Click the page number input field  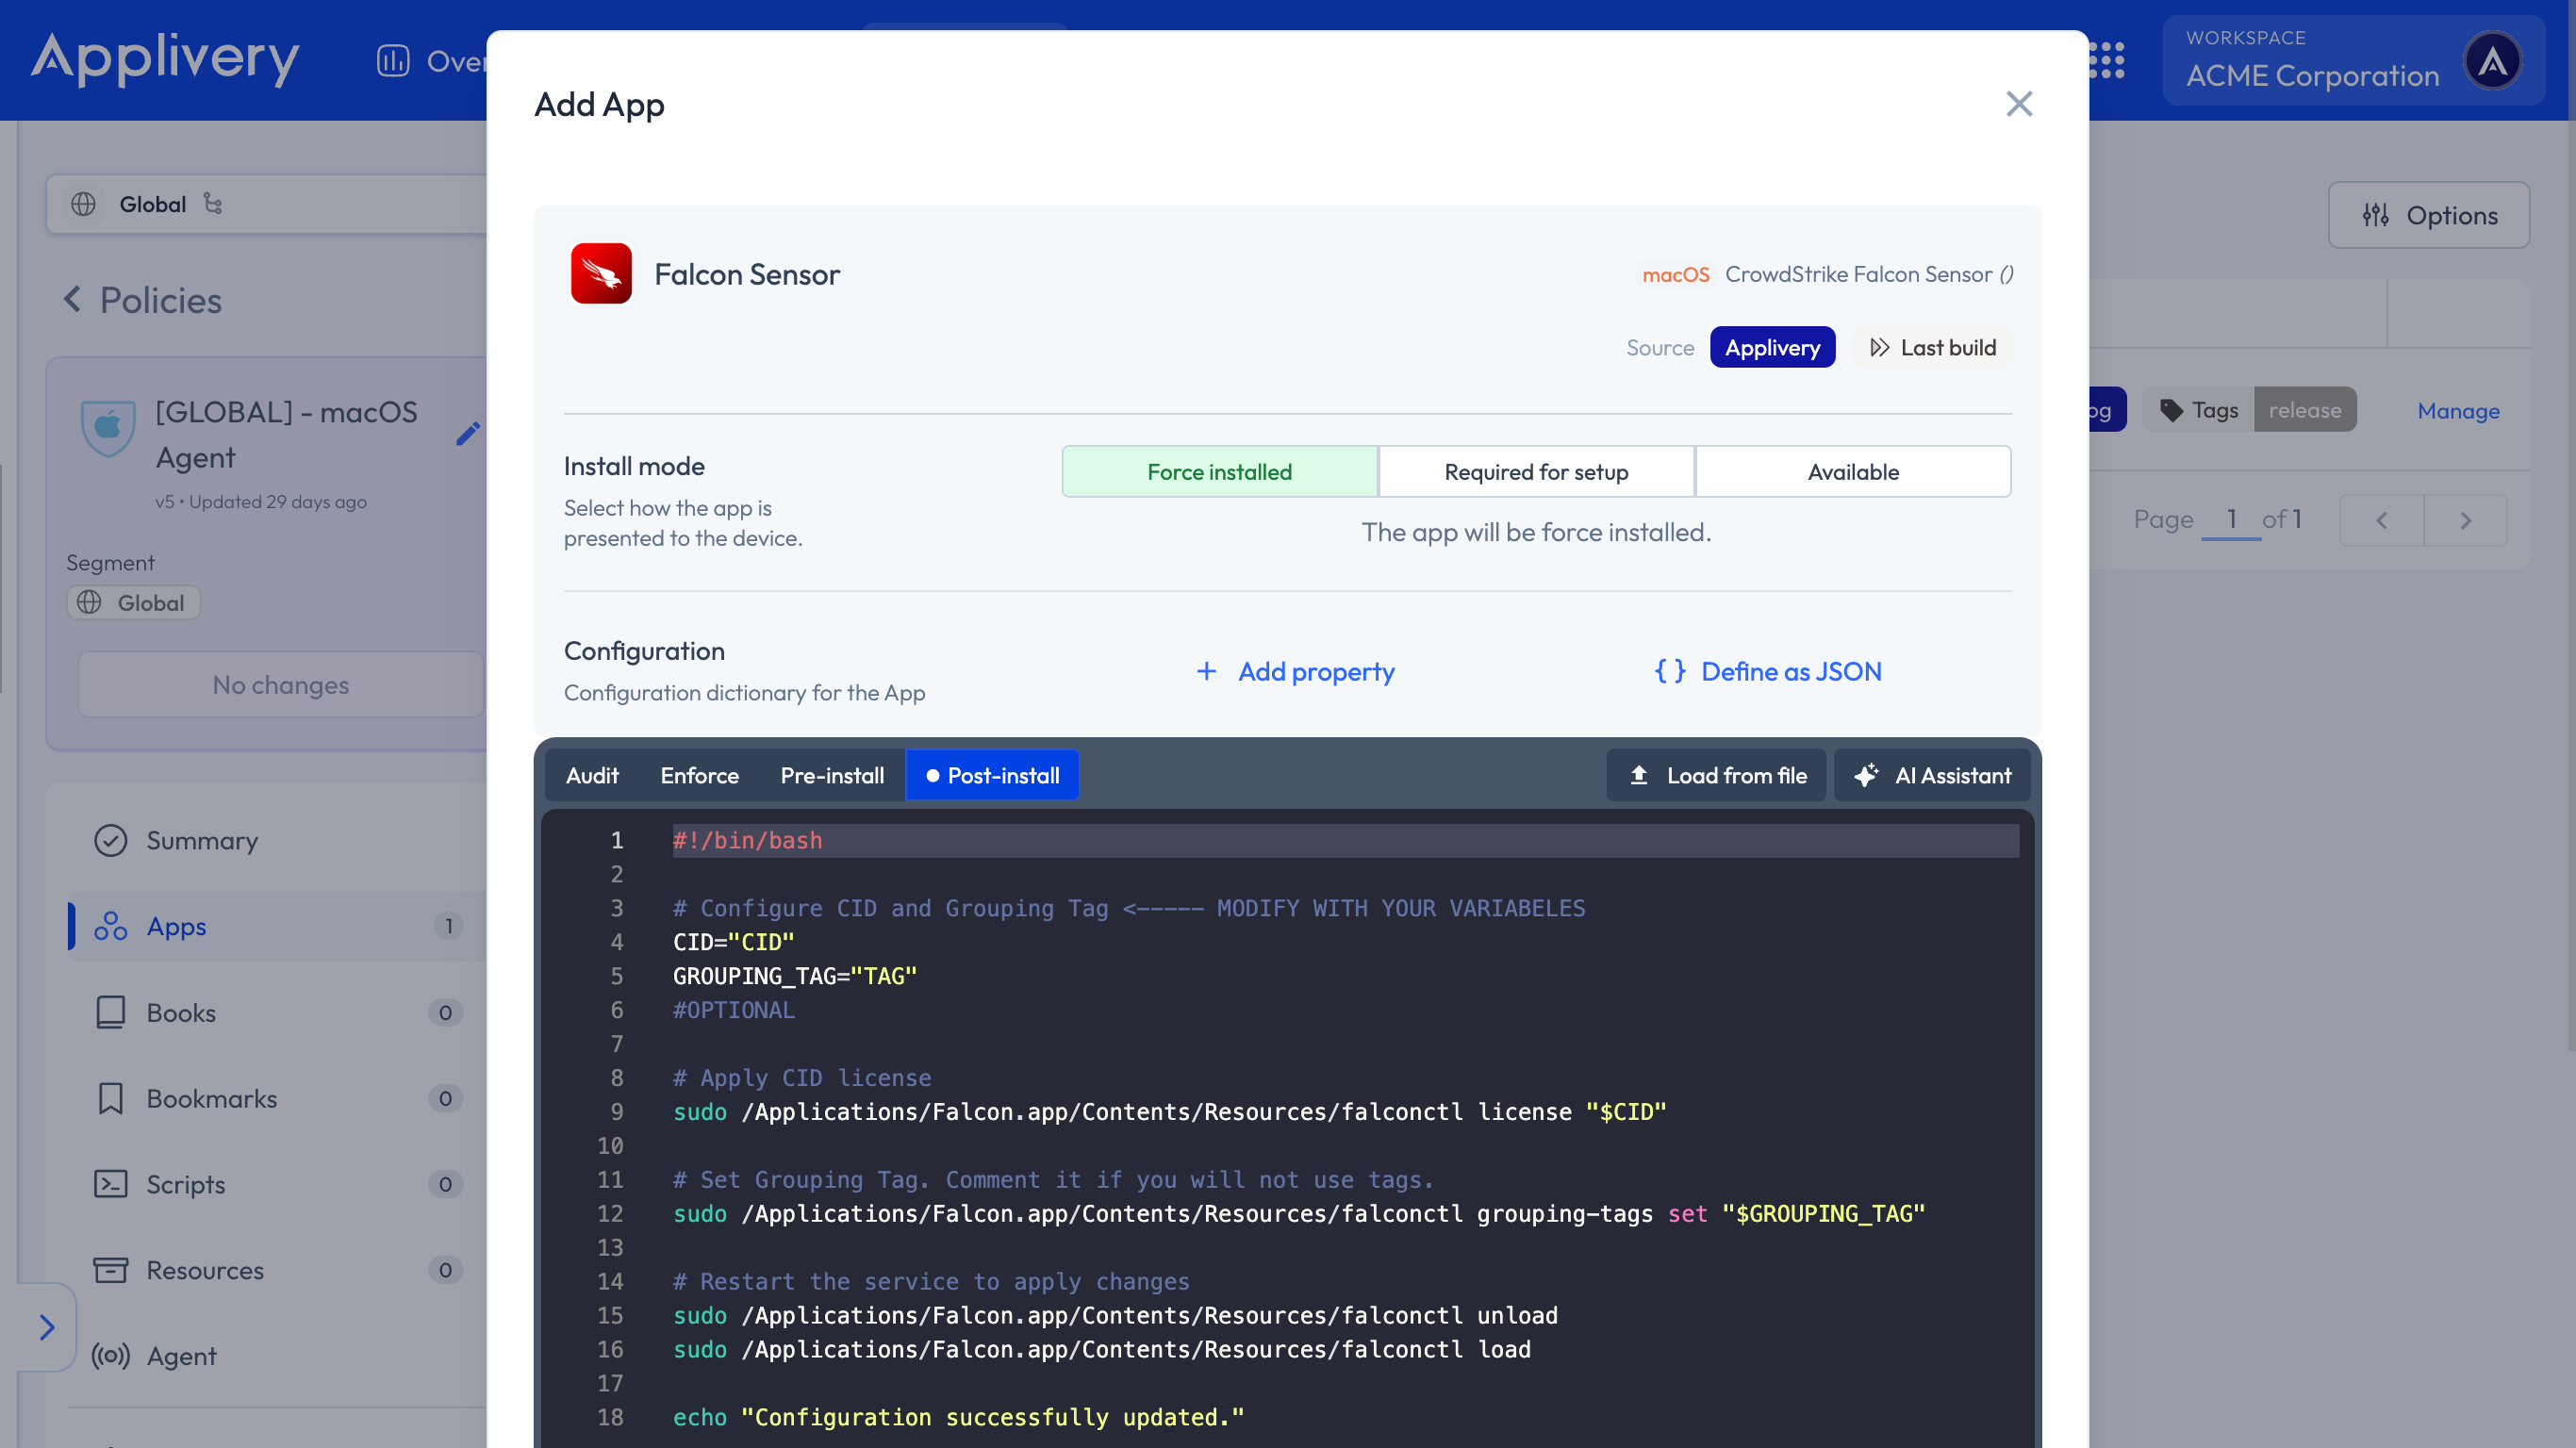coord(2231,519)
